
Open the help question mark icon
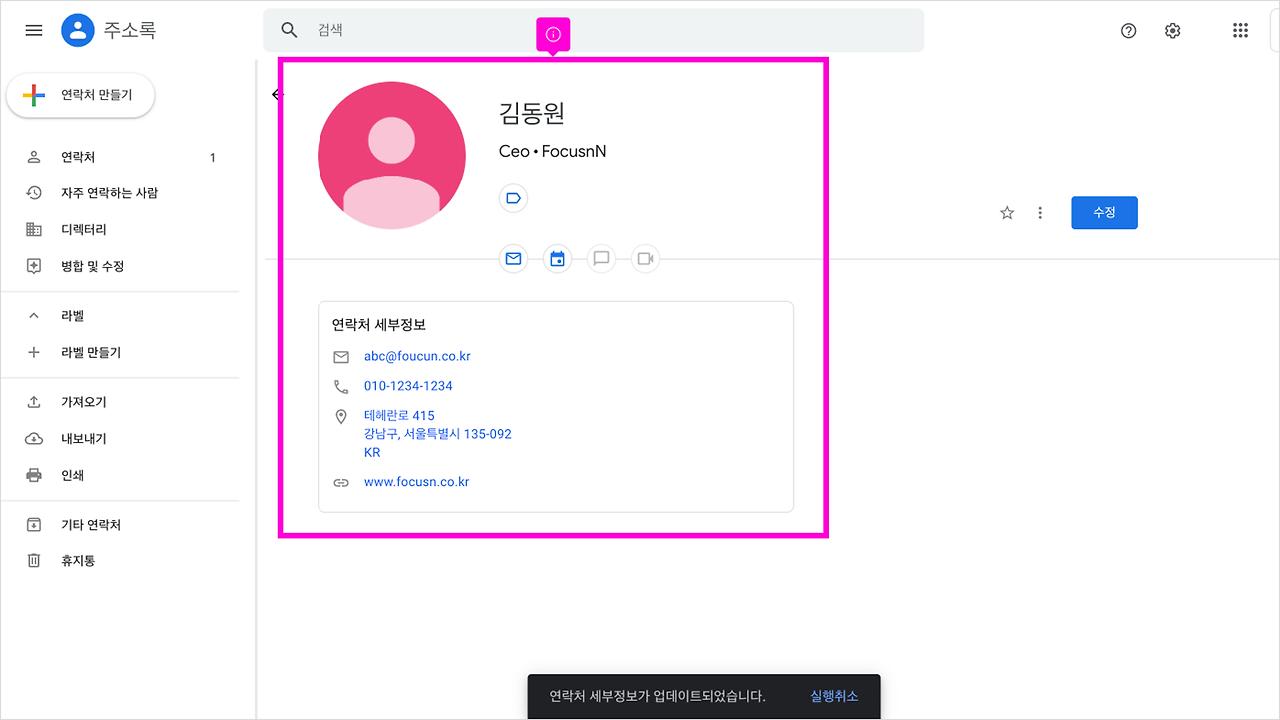pyautogui.click(x=1128, y=31)
